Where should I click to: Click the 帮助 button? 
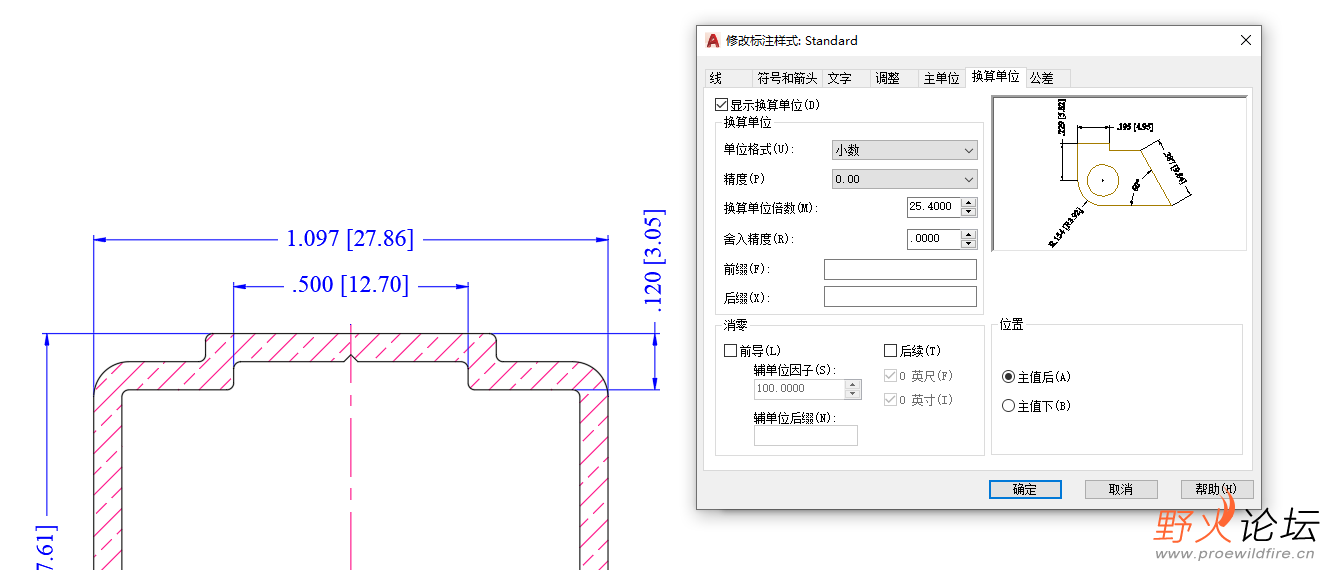tap(1217, 489)
